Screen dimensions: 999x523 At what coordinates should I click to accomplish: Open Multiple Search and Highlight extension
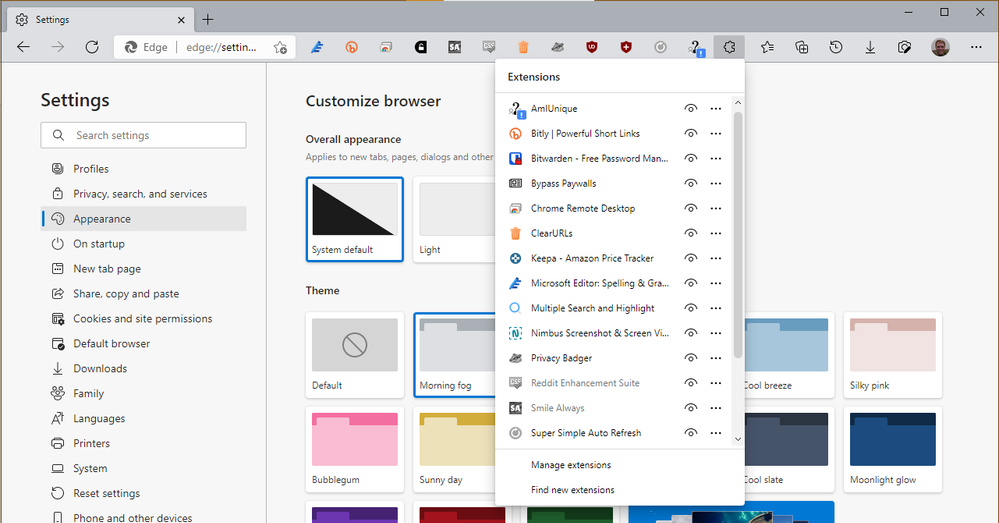click(x=593, y=308)
